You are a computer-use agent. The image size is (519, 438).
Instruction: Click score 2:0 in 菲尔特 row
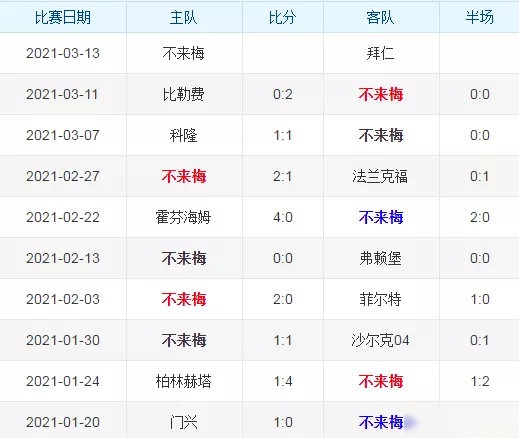[x=283, y=299]
